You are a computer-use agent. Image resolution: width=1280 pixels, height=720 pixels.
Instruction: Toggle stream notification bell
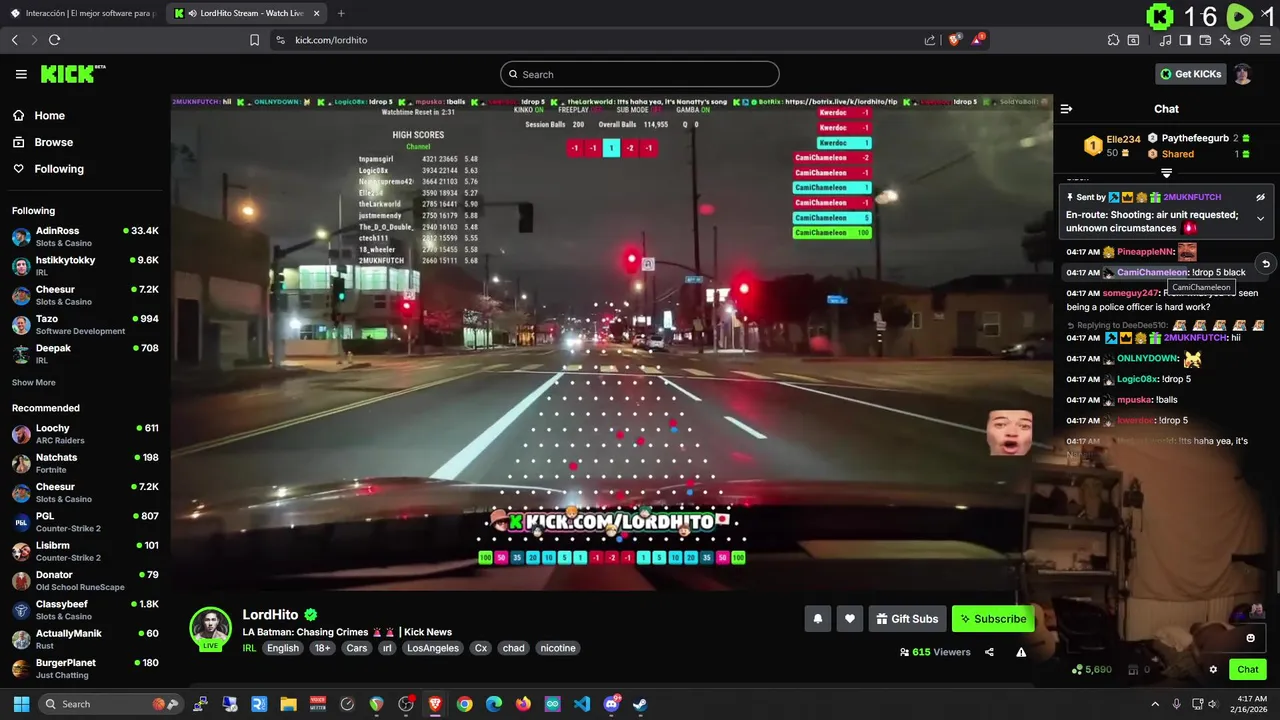click(817, 619)
